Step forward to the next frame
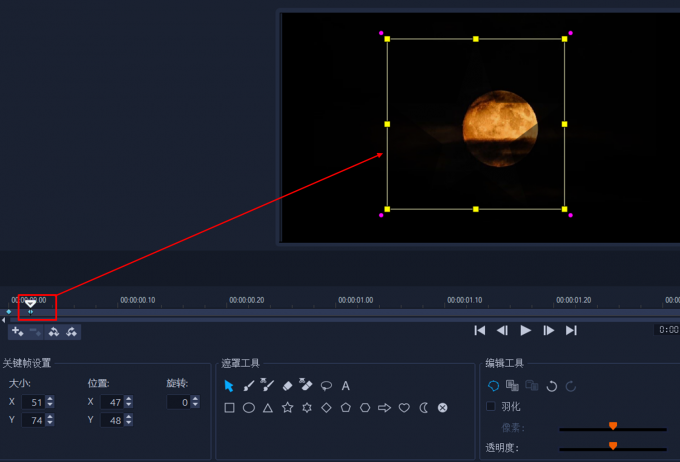Image resolution: width=680 pixels, height=462 pixels. pos(549,331)
